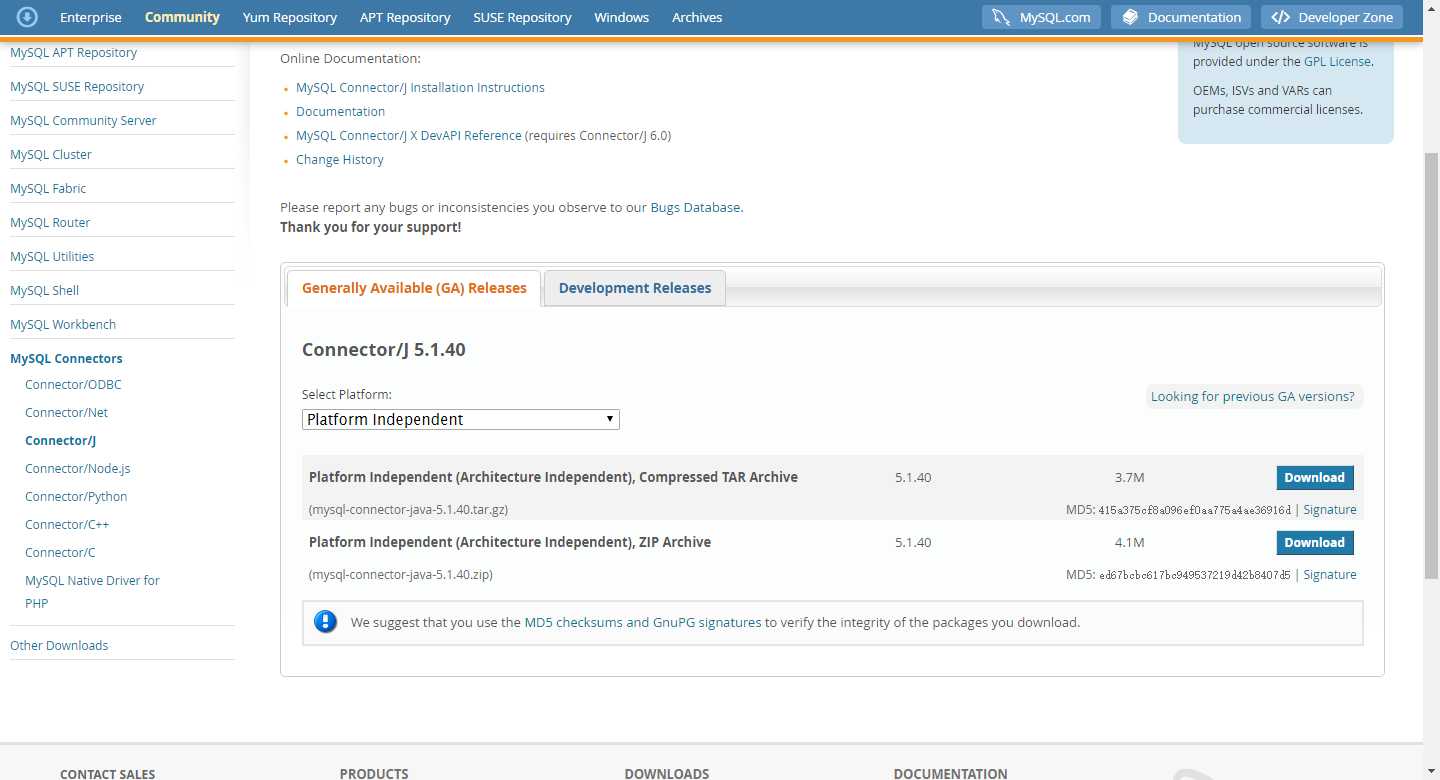Open Connector/C++ sidebar item
This screenshot has height=780, width=1440.
(67, 524)
